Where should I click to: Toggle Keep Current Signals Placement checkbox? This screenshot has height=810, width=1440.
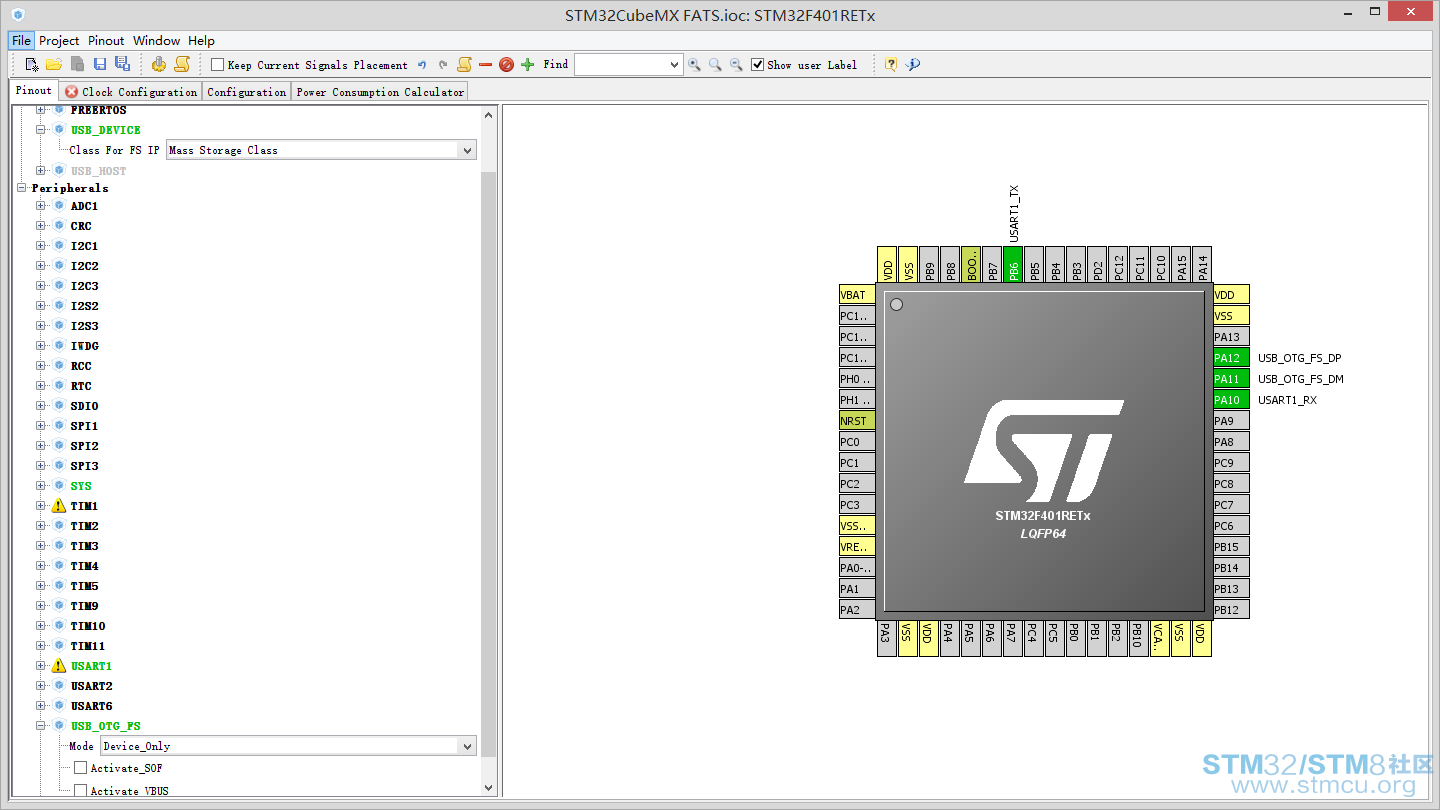click(217, 65)
